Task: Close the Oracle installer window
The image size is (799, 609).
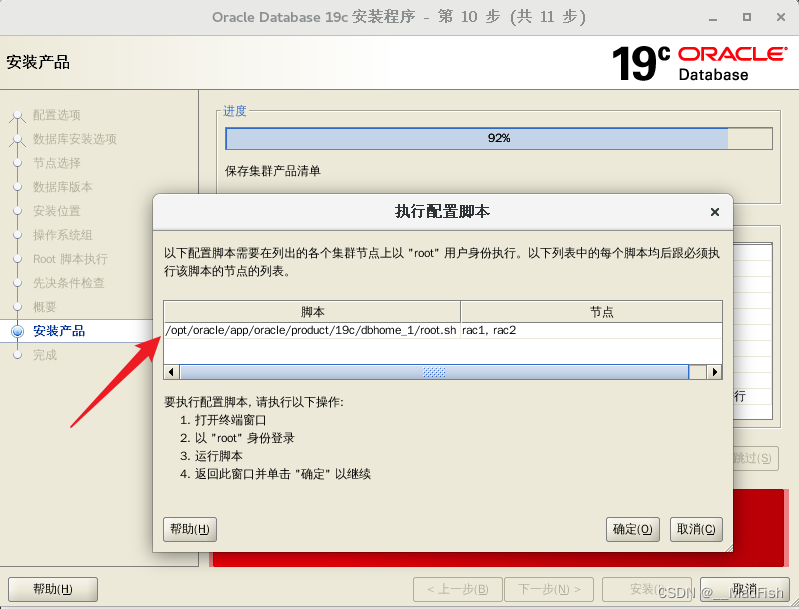Action: click(780, 17)
